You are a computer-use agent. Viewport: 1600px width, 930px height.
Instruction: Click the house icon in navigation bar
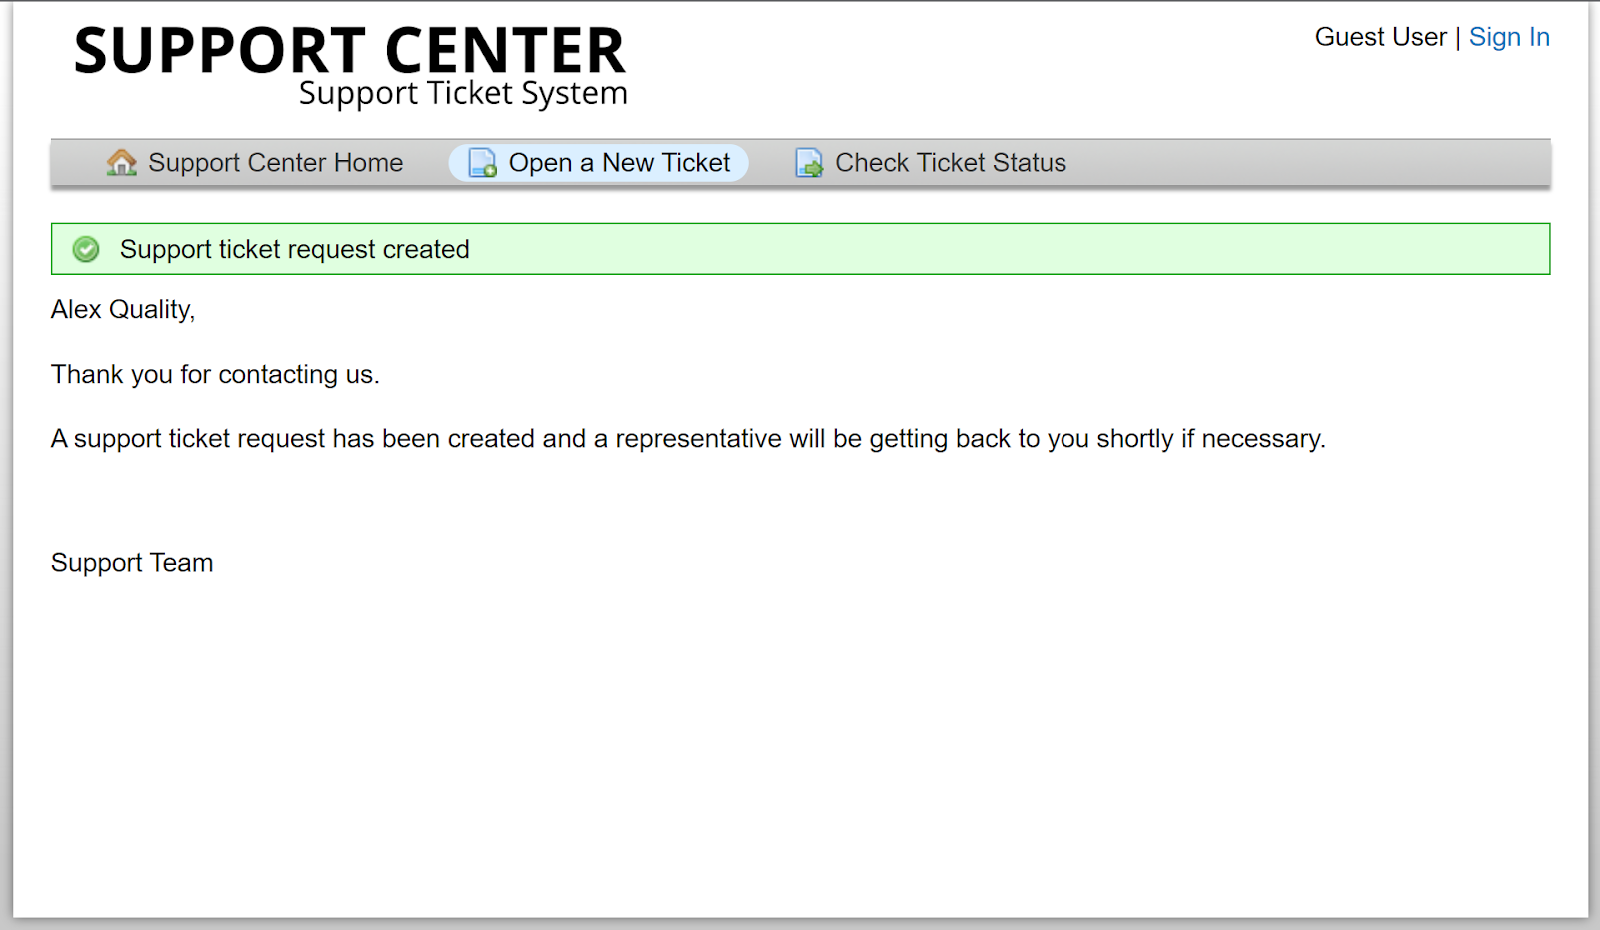coord(121,163)
